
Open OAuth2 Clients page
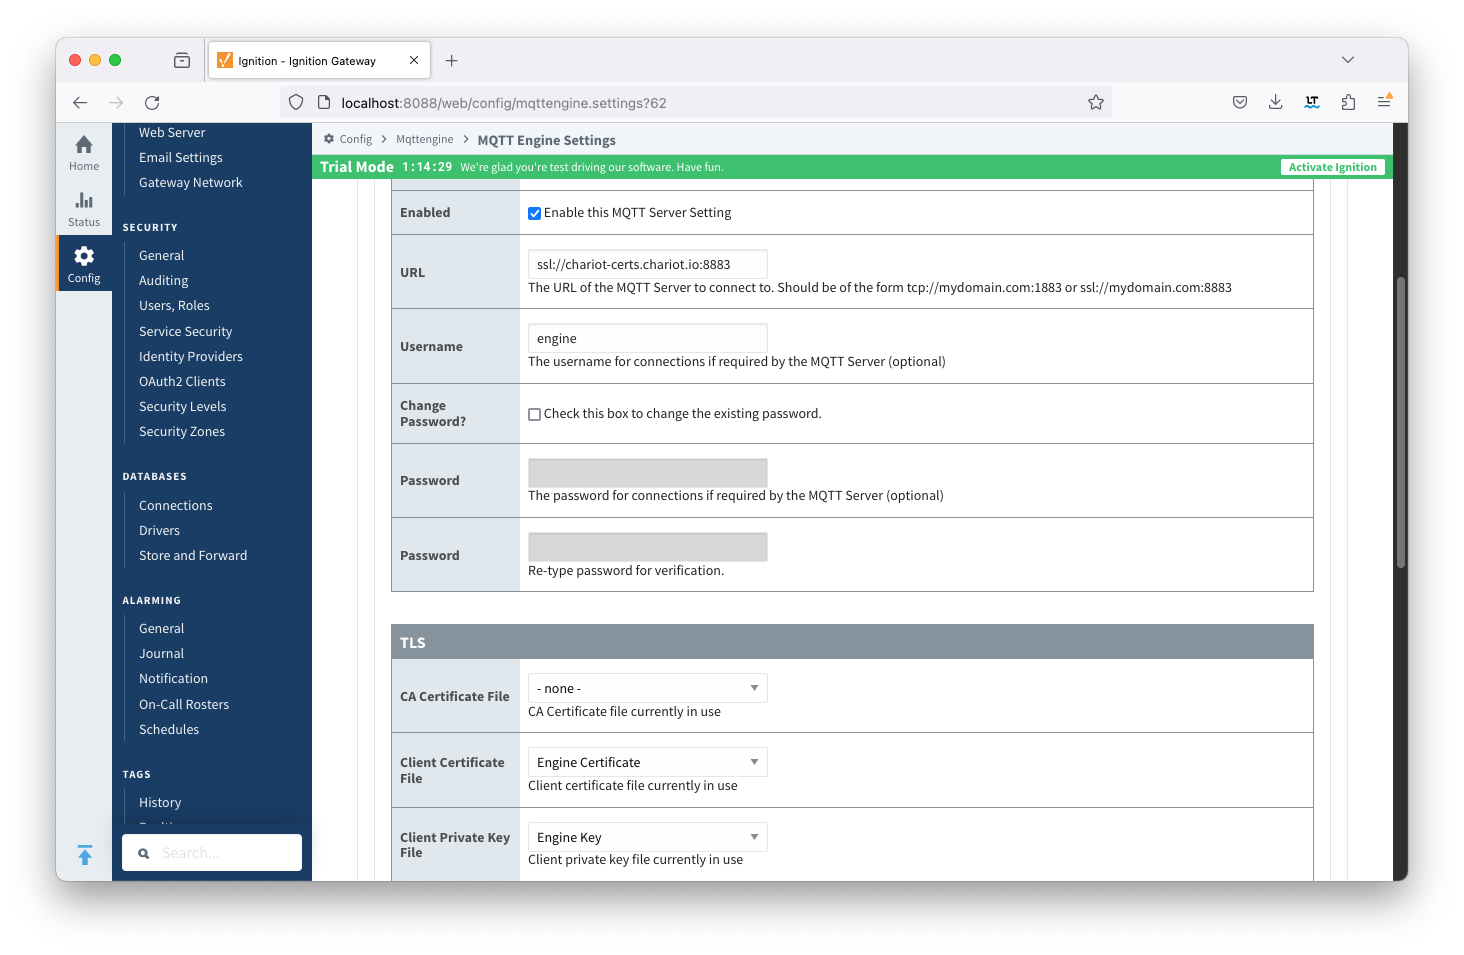[182, 381]
